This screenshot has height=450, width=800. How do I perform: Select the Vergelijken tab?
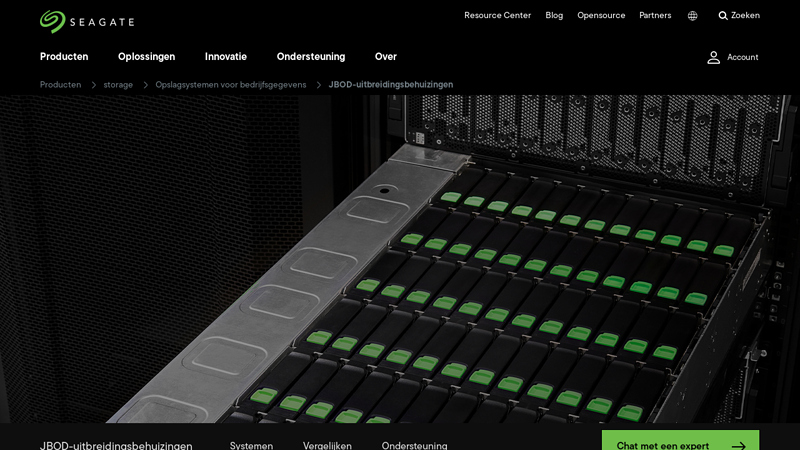tap(327, 445)
